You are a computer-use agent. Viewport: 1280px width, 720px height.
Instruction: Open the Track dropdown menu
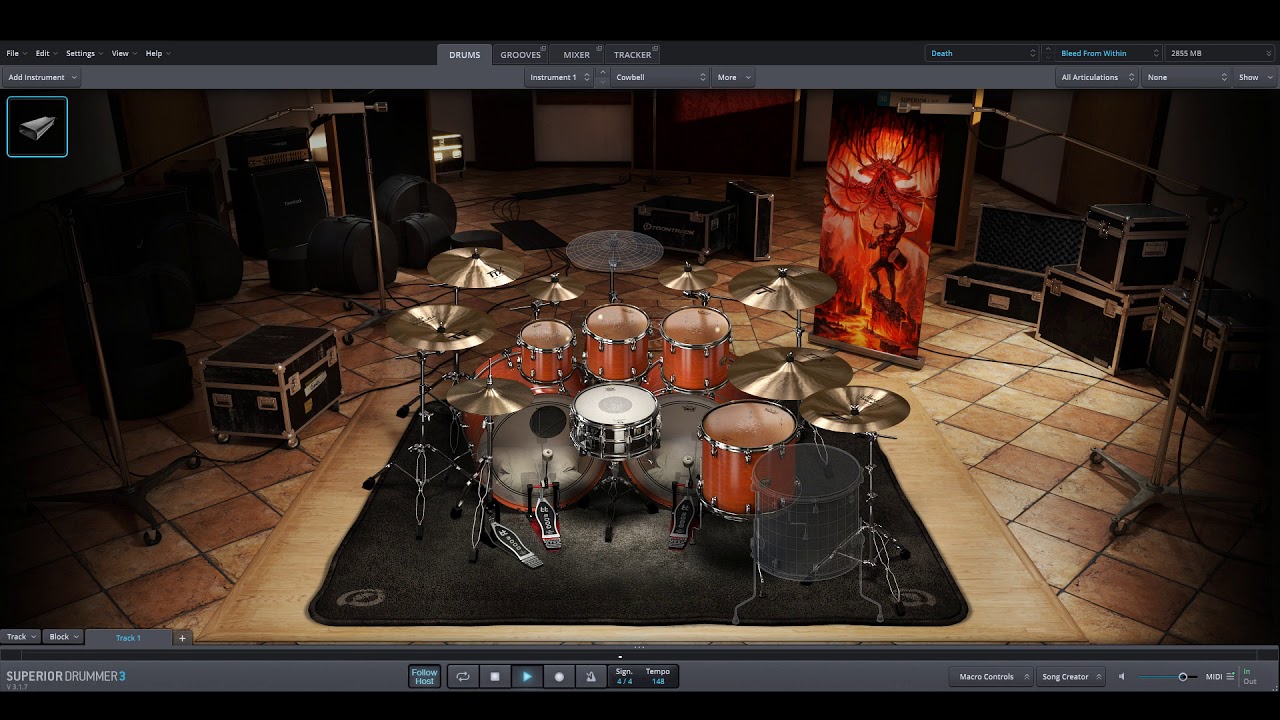(21, 637)
